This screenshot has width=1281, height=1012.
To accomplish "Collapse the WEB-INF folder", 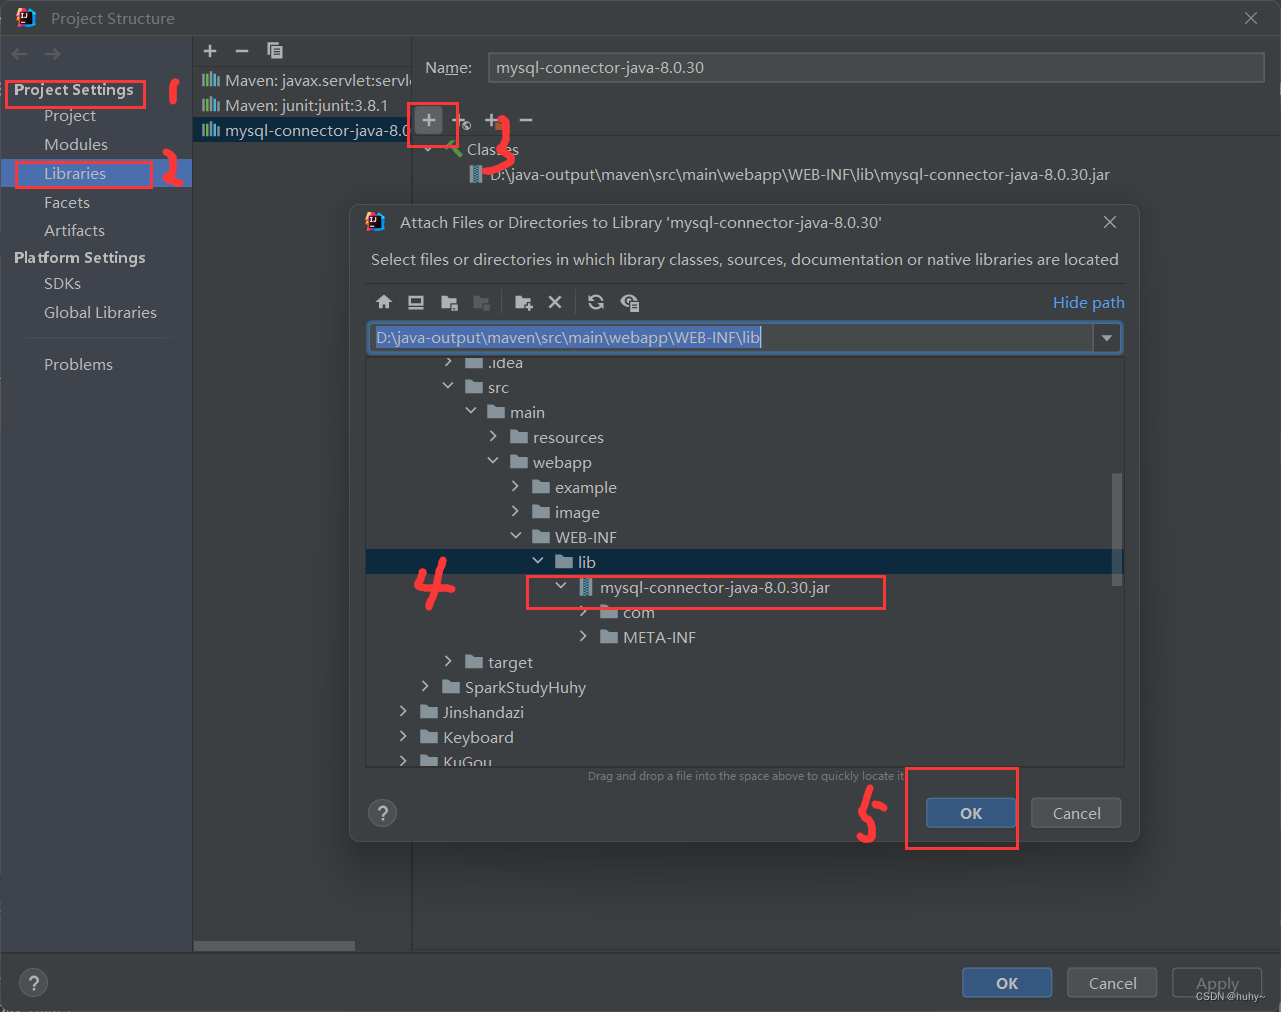I will pyautogui.click(x=516, y=536).
